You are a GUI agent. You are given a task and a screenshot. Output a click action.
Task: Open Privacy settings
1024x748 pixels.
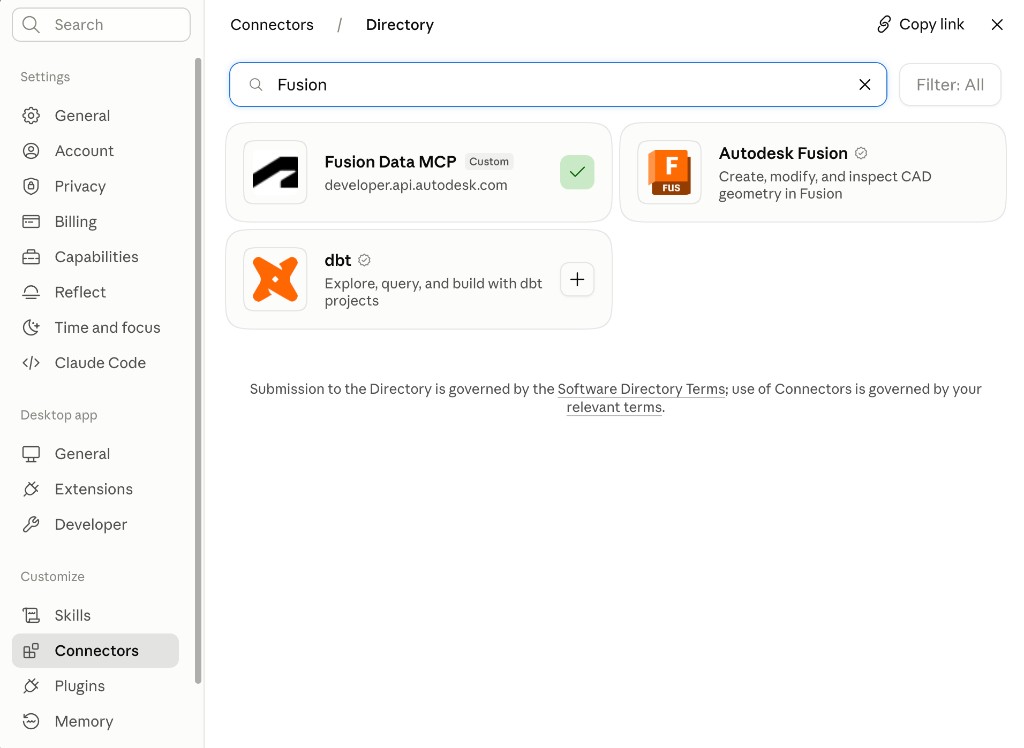95,186
